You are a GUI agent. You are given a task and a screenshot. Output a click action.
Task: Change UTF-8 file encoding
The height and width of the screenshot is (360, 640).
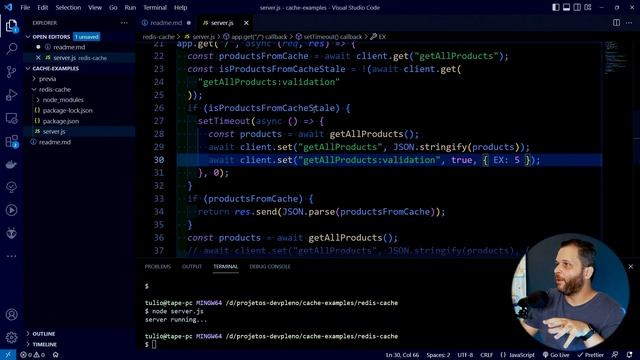tap(465, 355)
